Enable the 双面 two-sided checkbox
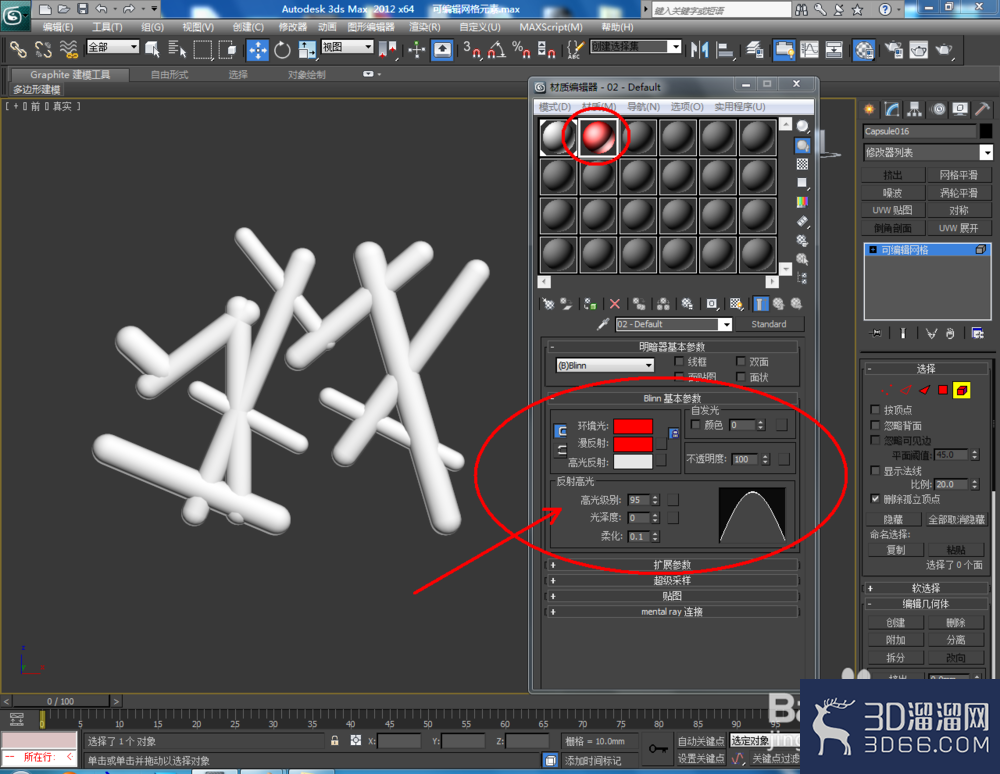The width and height of the screenshot is (1000, 774). pos(740,361)
